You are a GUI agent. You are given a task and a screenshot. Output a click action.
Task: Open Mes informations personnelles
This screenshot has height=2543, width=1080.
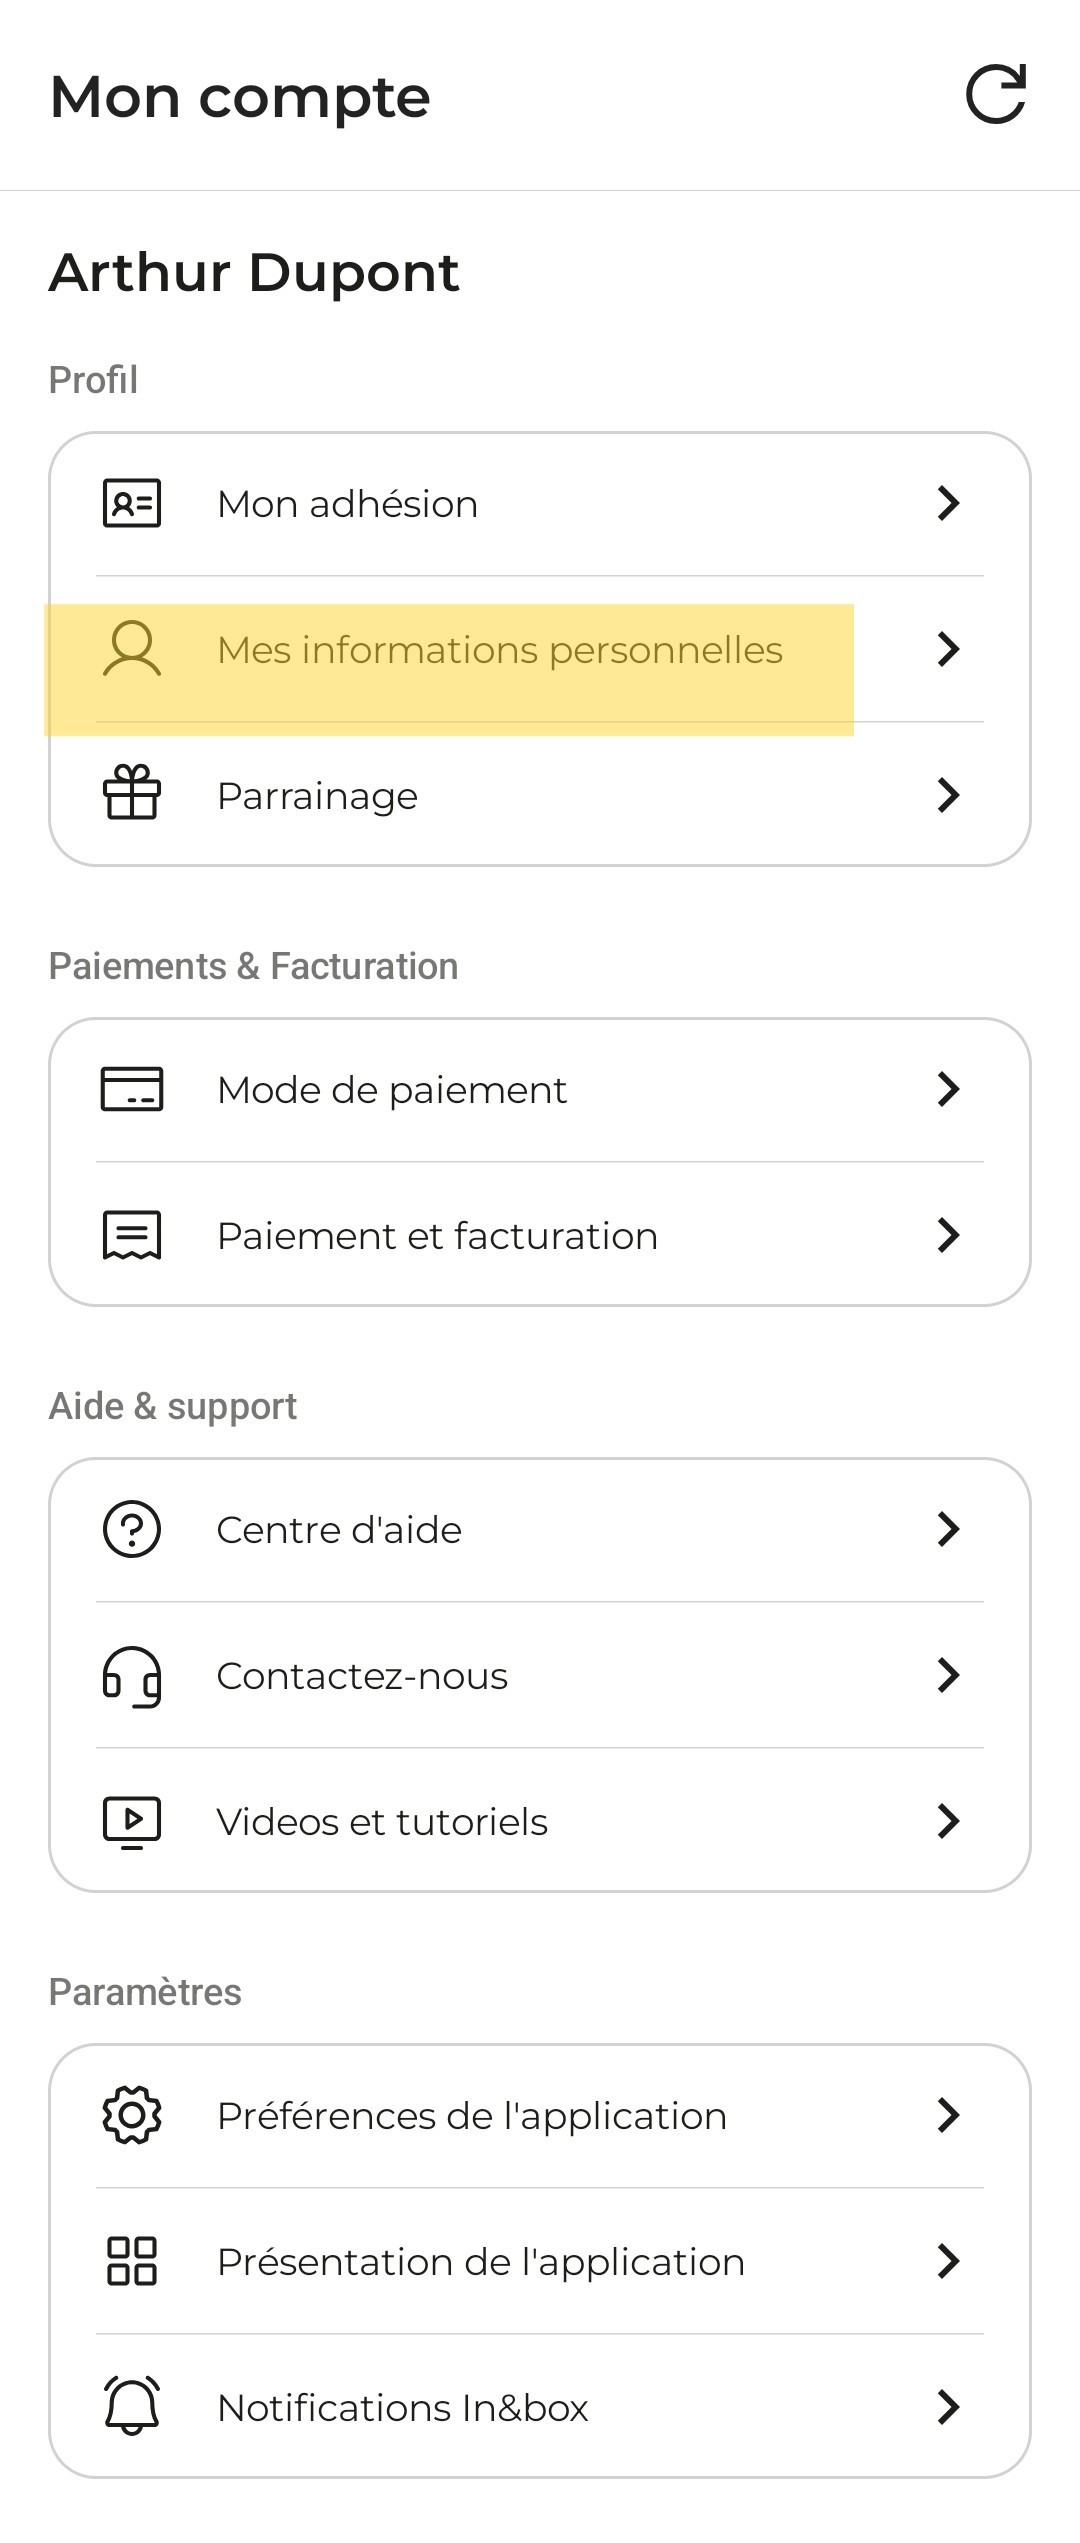(540, 649)
